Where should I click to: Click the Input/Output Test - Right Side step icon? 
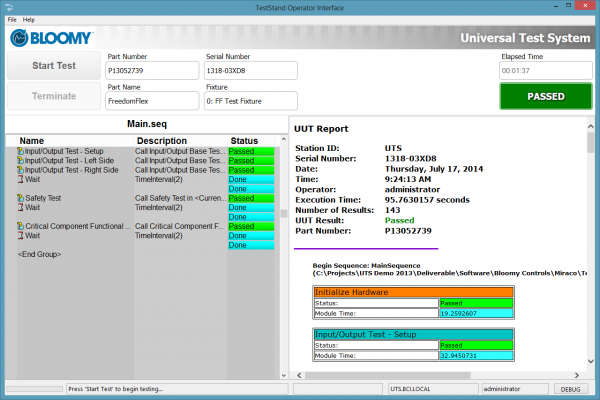pyautogui.click(x=20, y=170)
